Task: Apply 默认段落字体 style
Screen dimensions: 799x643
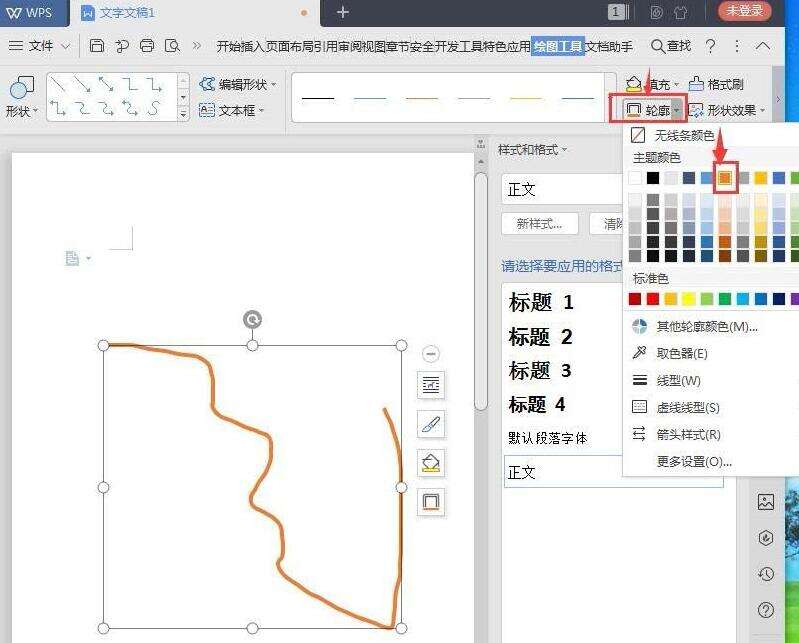Action: (548, 438)
